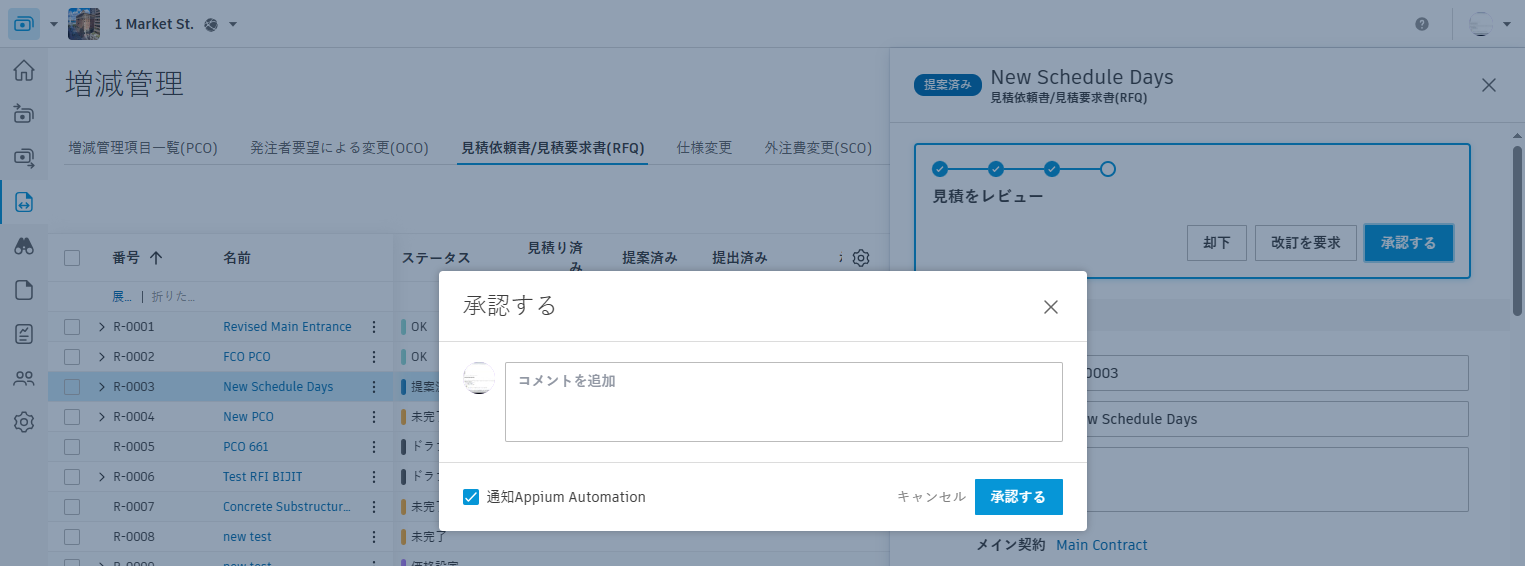Viewport: 1525px width, 566px height.
Task: Open the more menu for FCO PCO row
Action: [374, 357]
